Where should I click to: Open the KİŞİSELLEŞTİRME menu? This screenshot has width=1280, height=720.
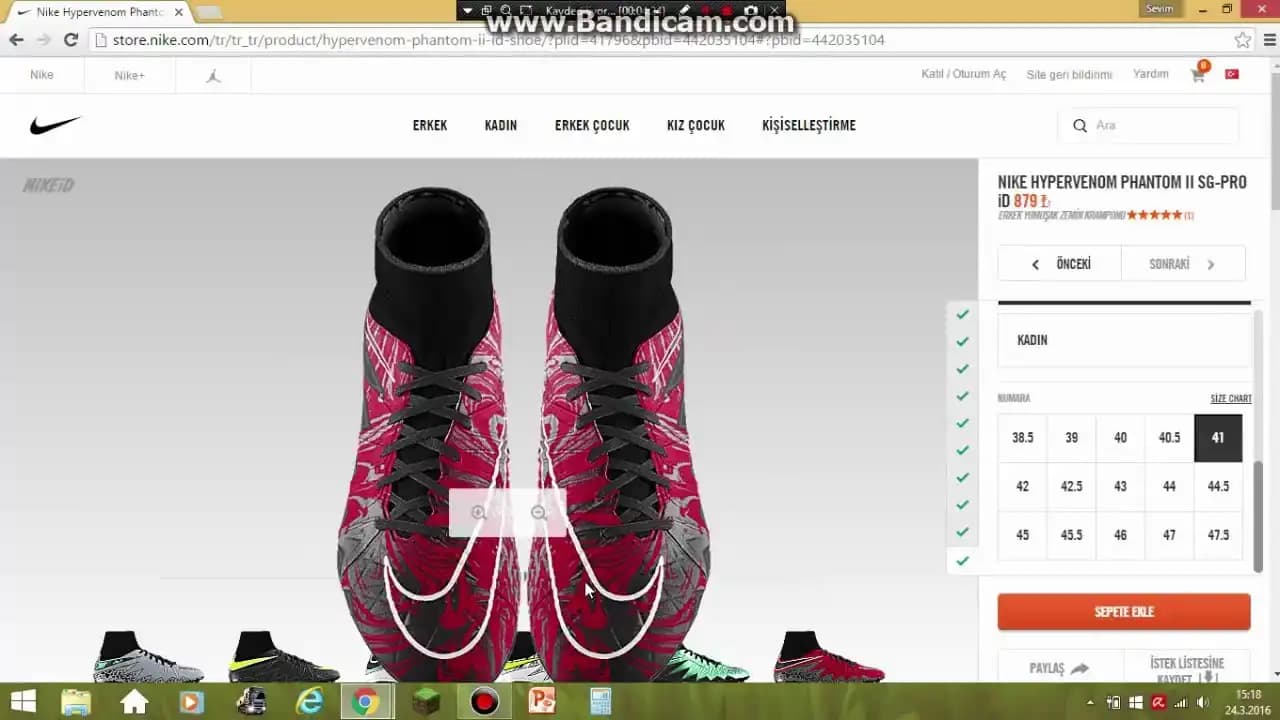pos(808,125)
